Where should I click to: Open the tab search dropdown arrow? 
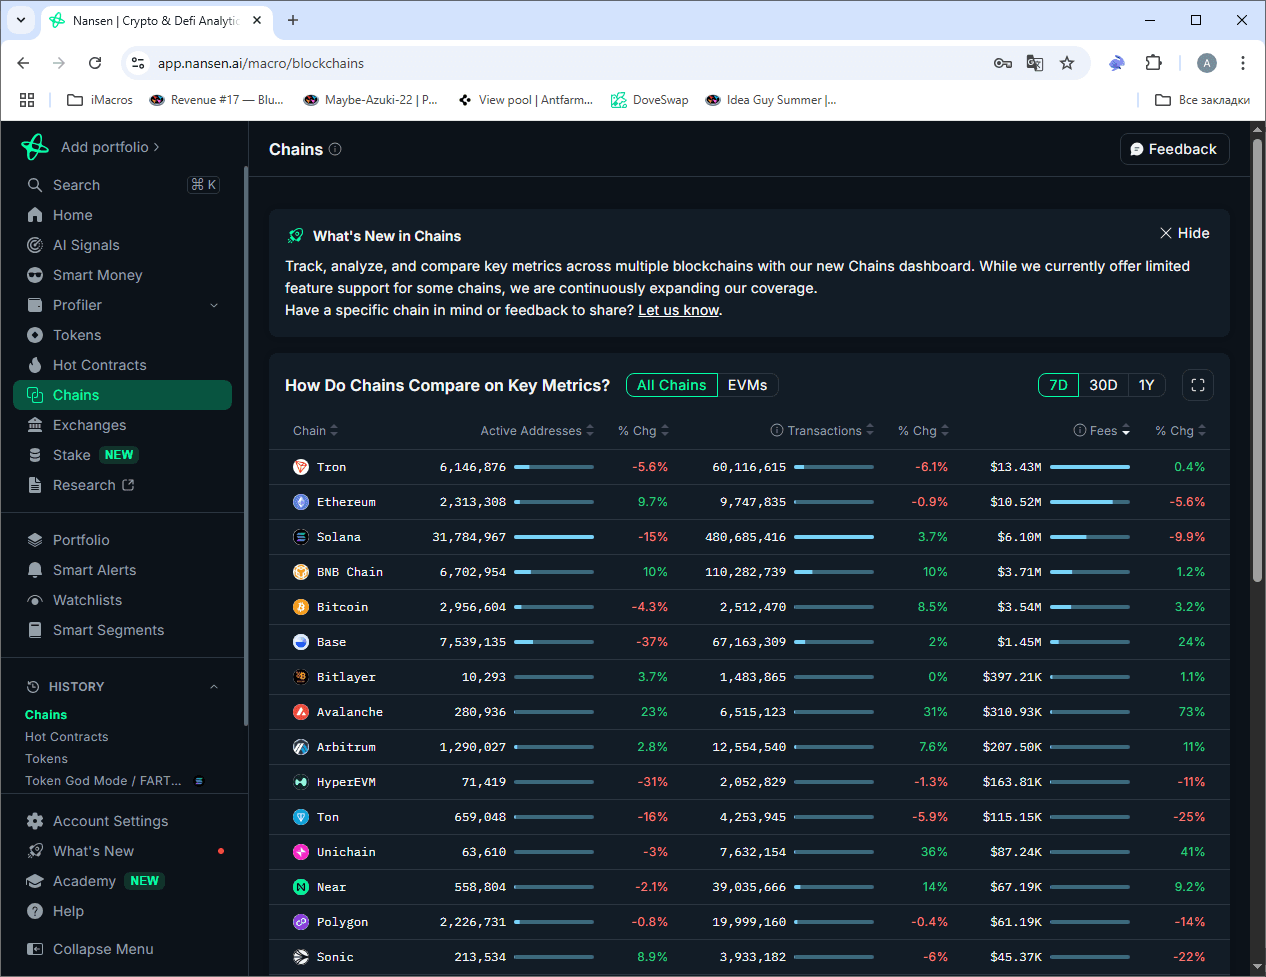[21, 20]
